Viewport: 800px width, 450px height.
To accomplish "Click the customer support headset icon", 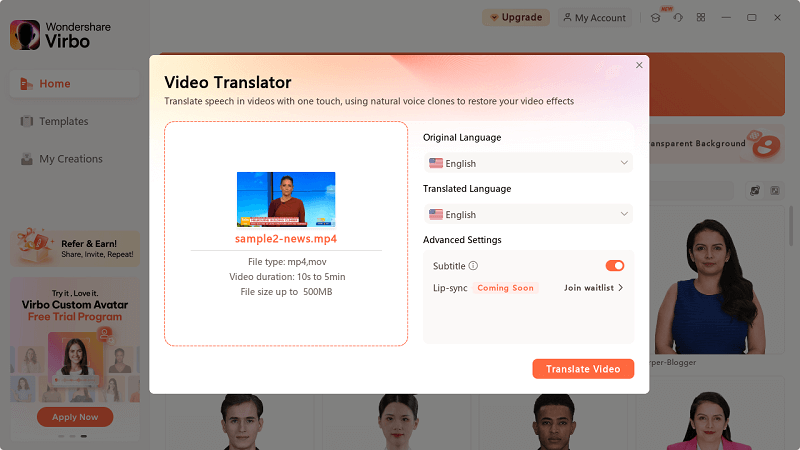I will (x=678, y=18).
